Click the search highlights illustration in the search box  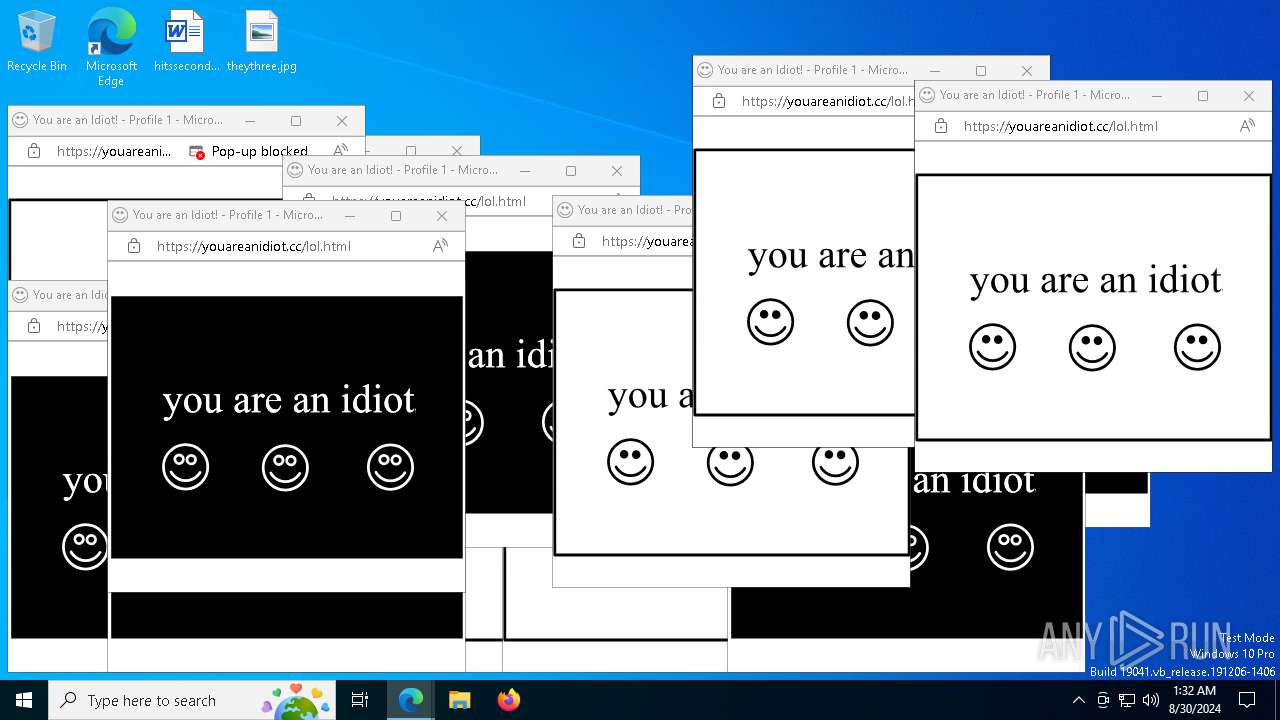(296, 700)
